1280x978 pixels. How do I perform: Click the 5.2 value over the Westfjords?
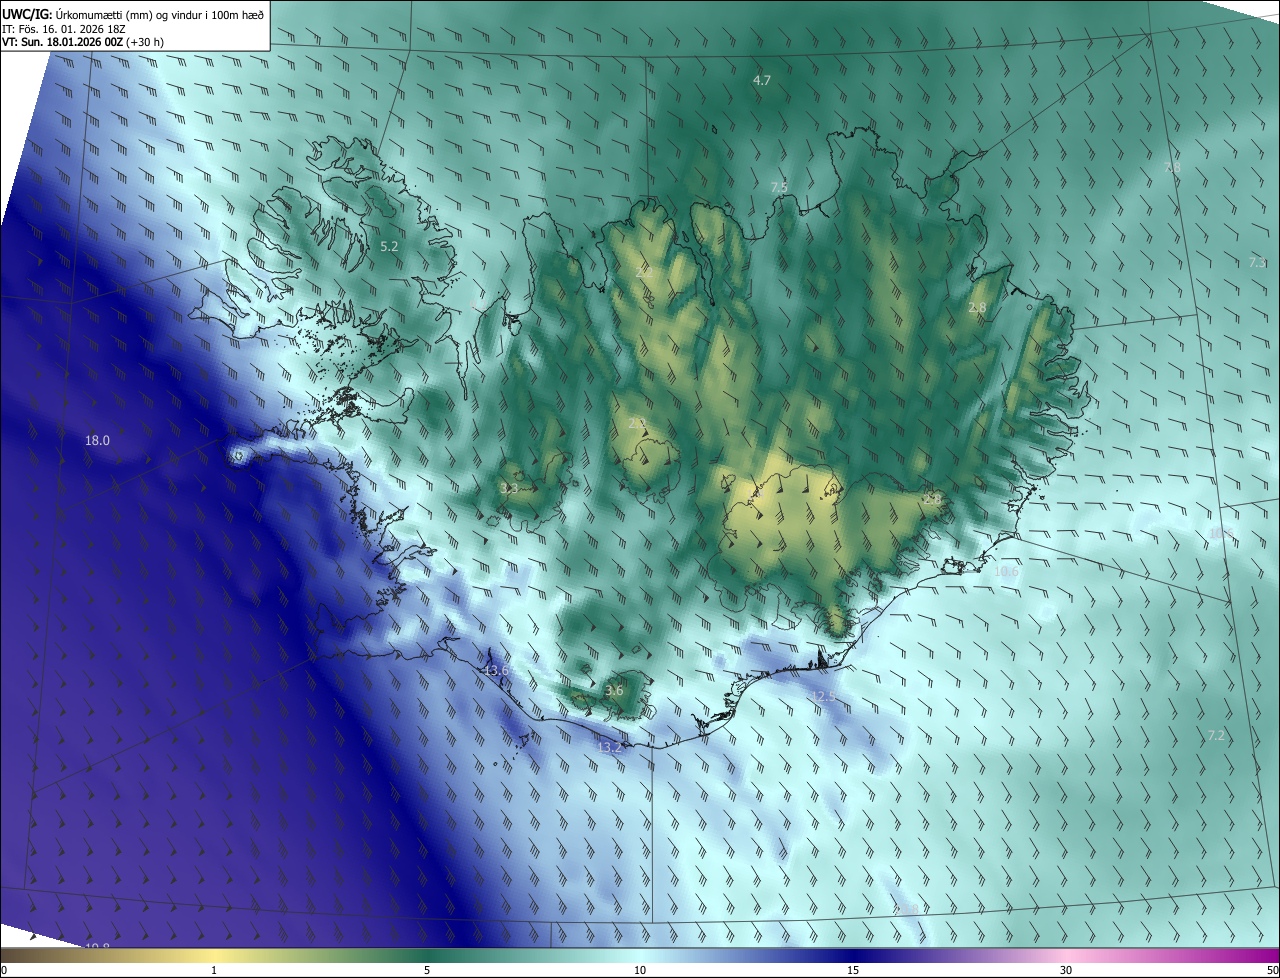(x=389, y=246)
